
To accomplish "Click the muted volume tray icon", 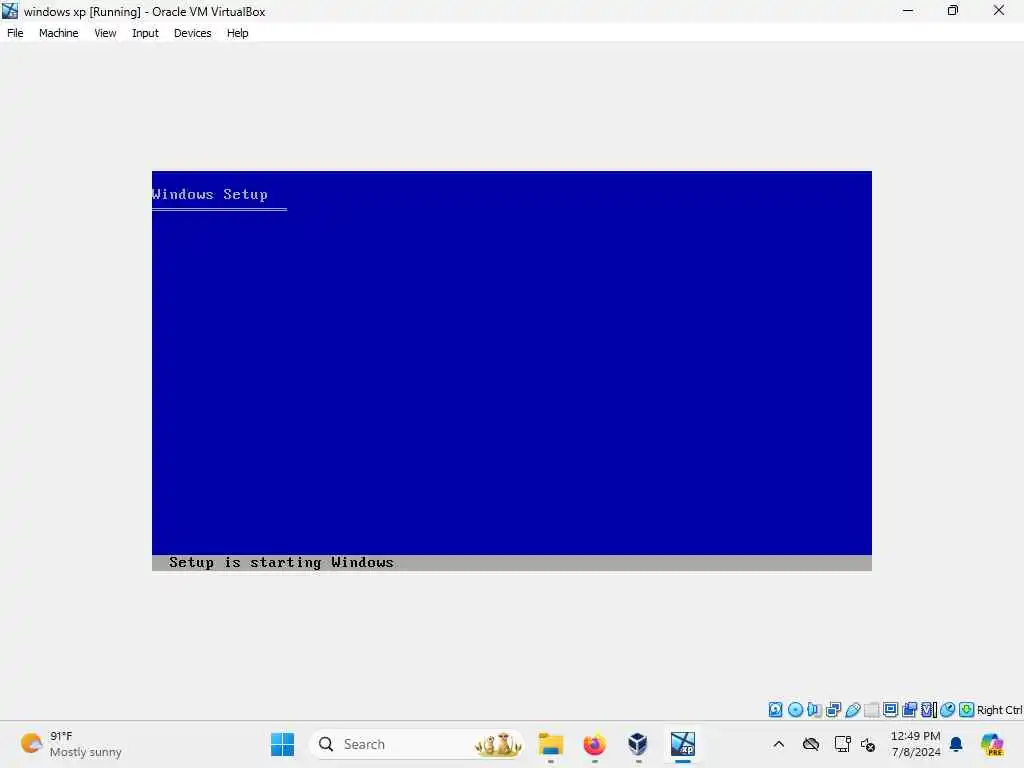I will 868,744.
